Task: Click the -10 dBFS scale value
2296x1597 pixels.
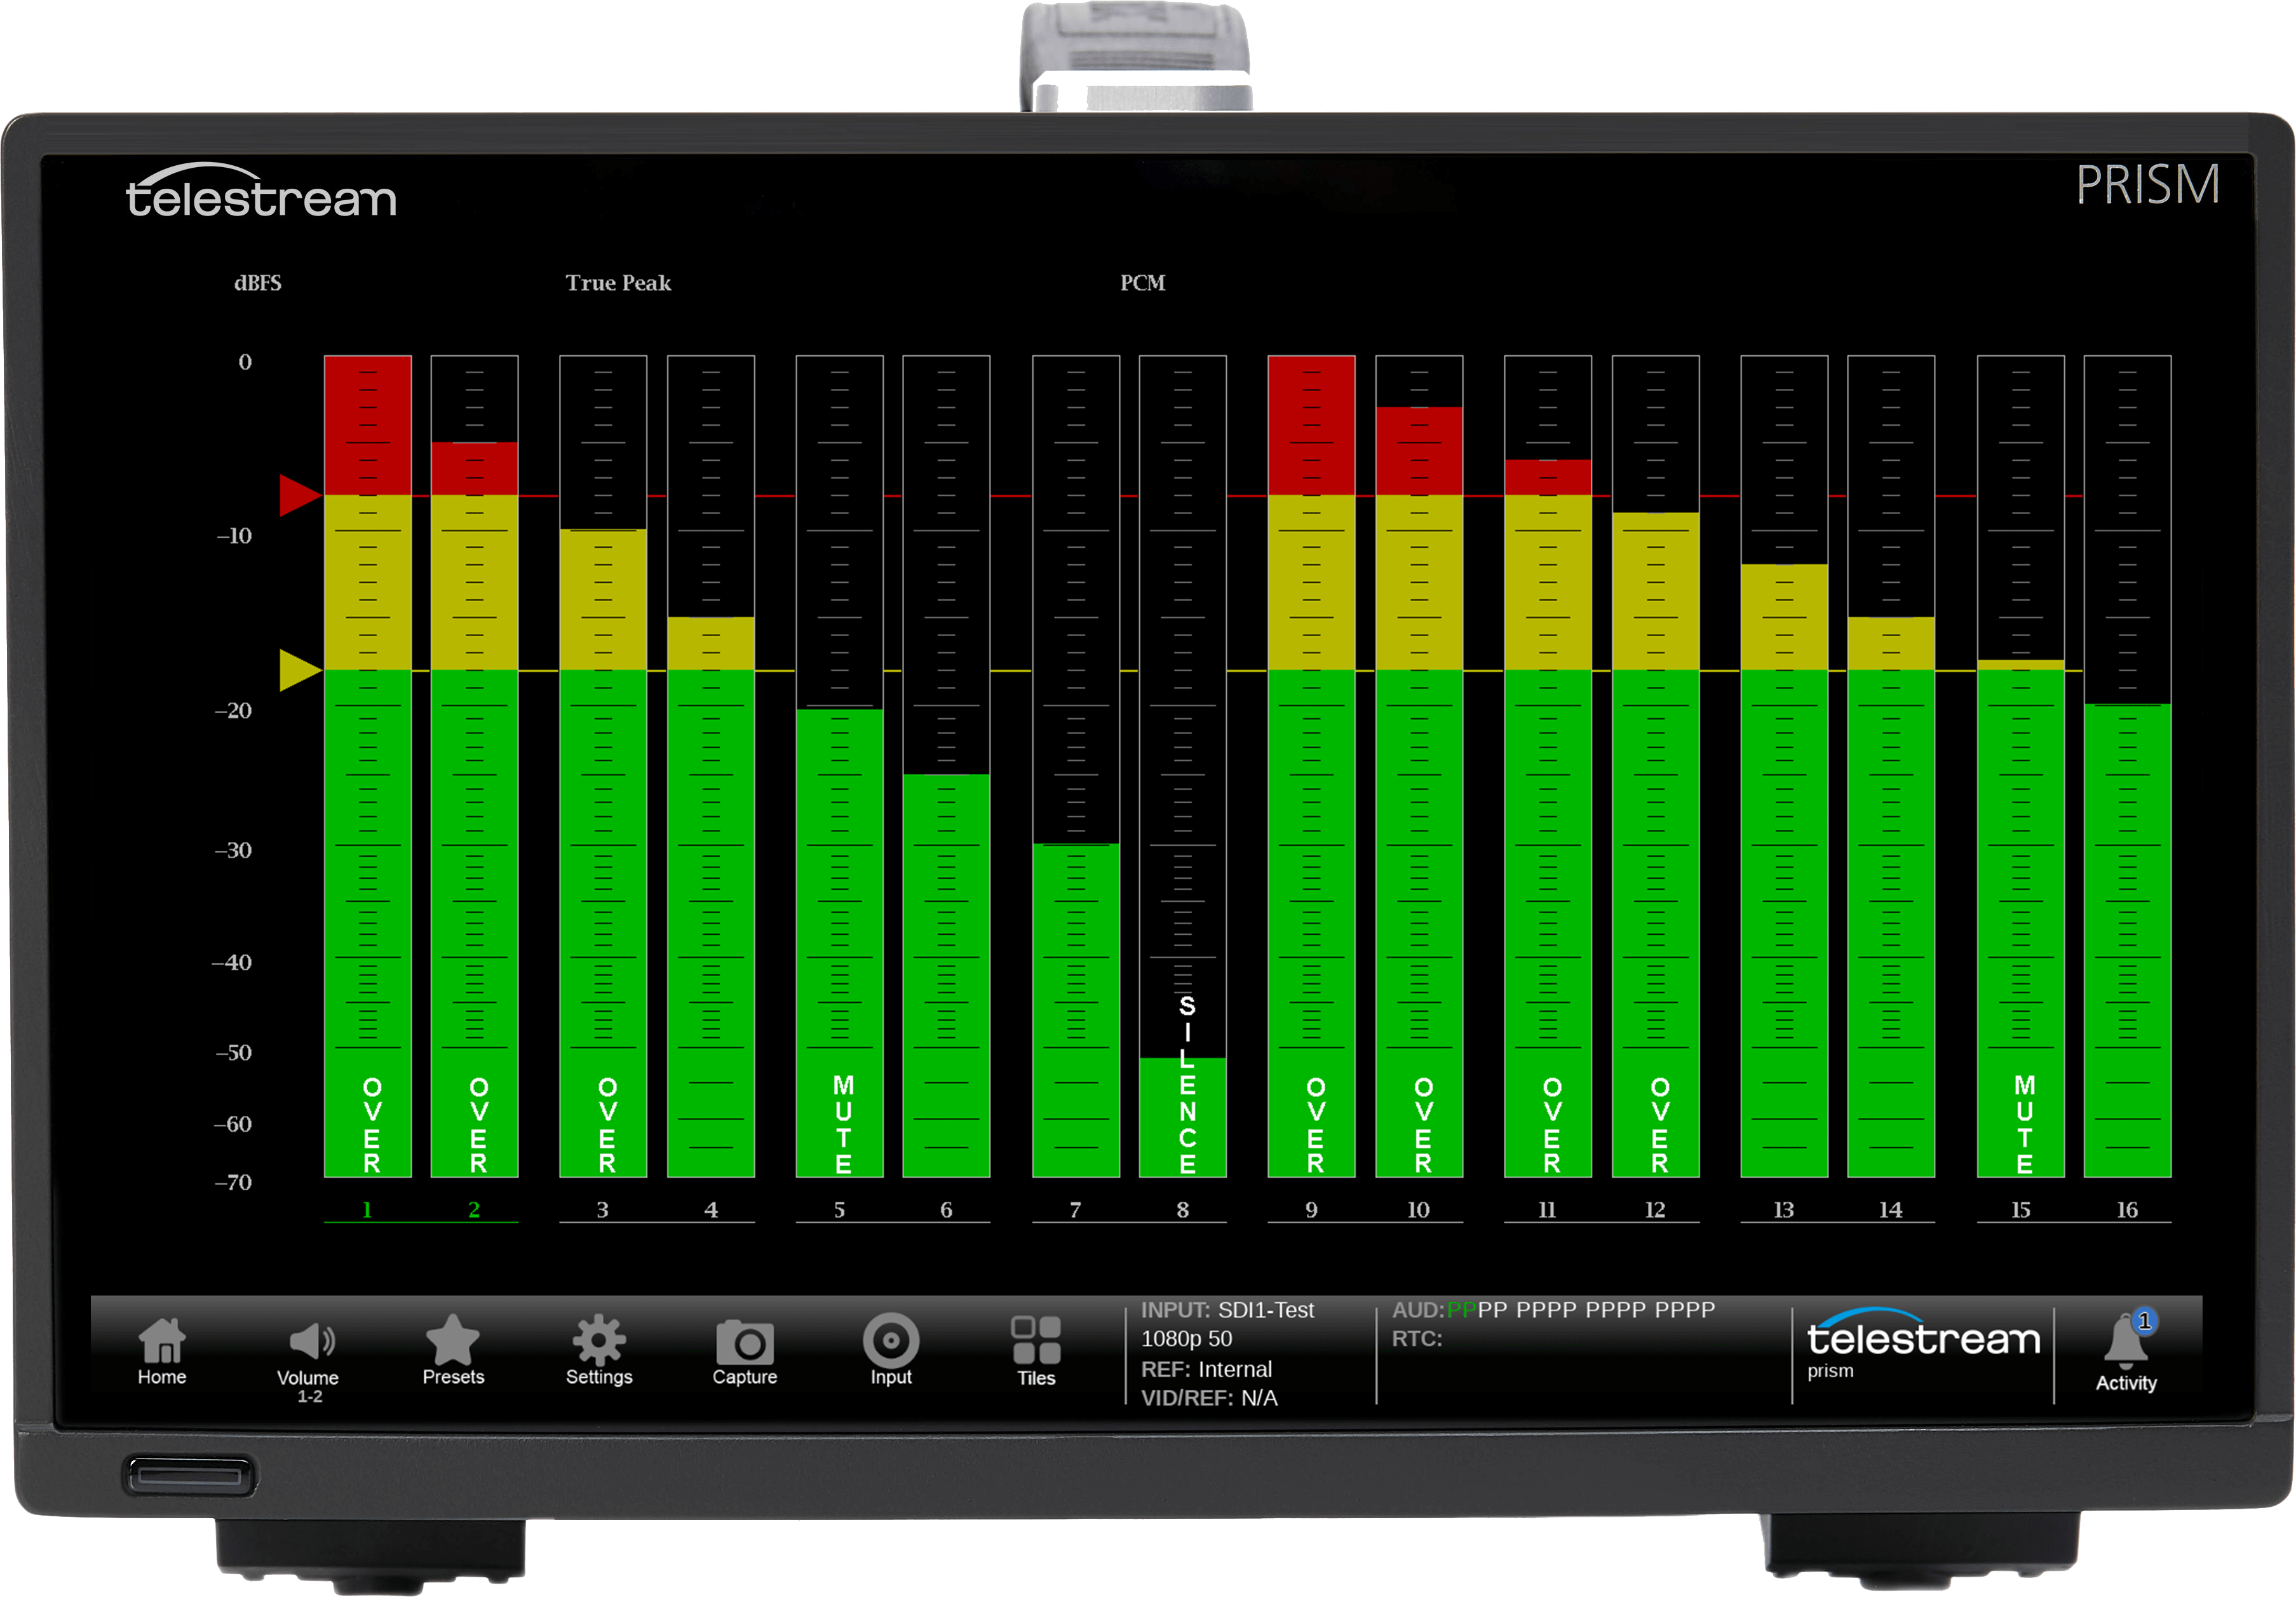Action: click(234, 536)
